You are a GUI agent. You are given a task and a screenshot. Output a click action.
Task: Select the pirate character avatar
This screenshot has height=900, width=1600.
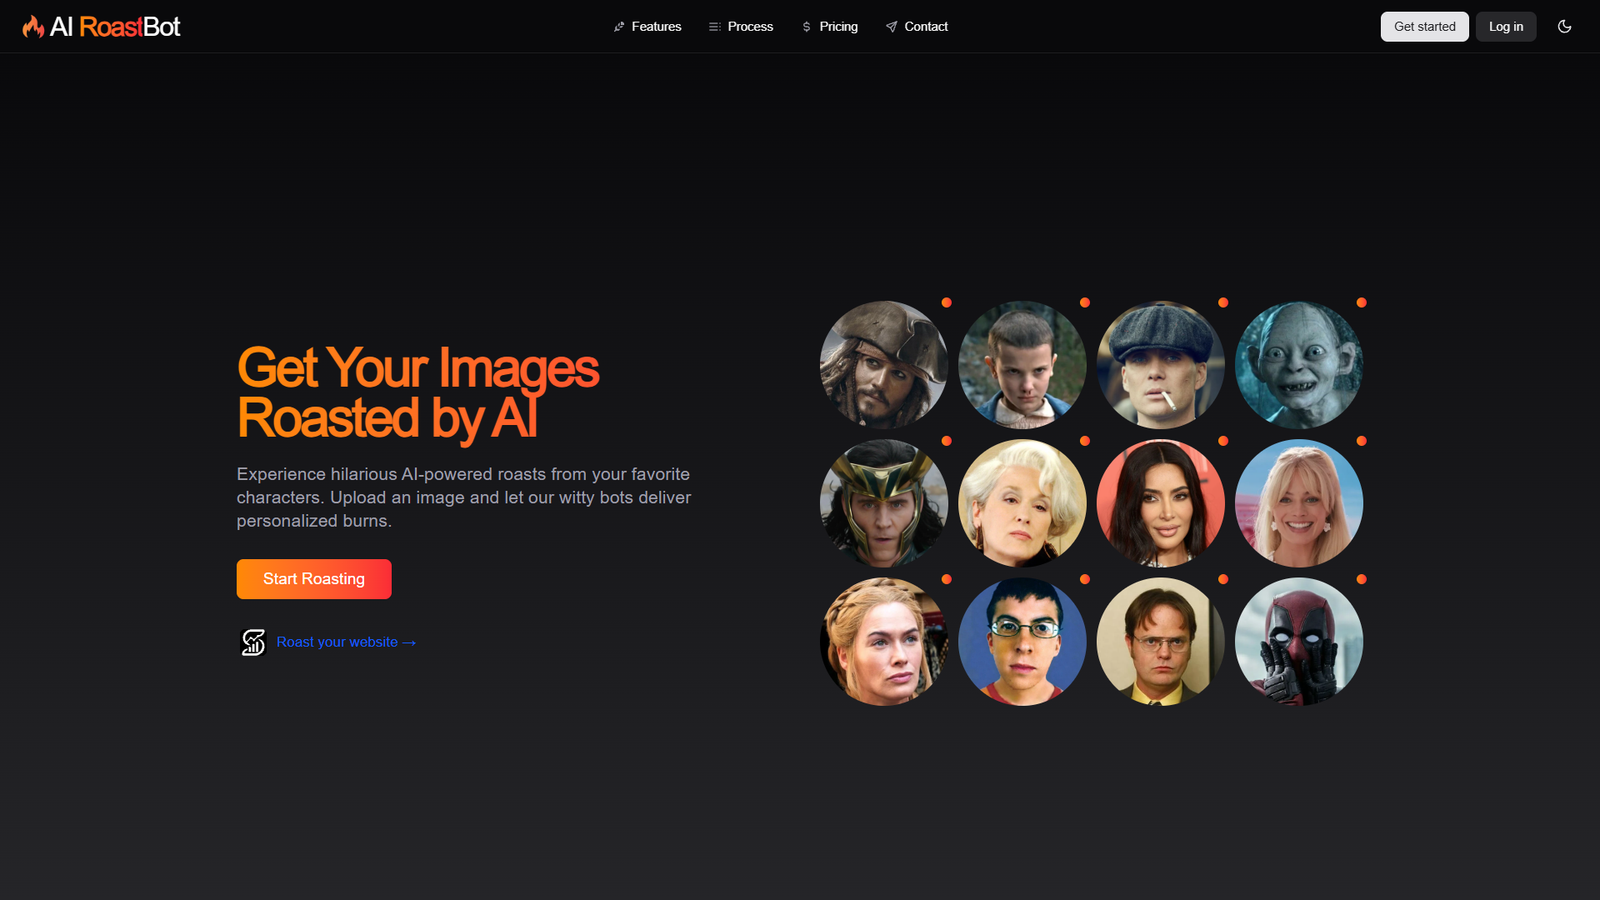(x=884, y=365)
